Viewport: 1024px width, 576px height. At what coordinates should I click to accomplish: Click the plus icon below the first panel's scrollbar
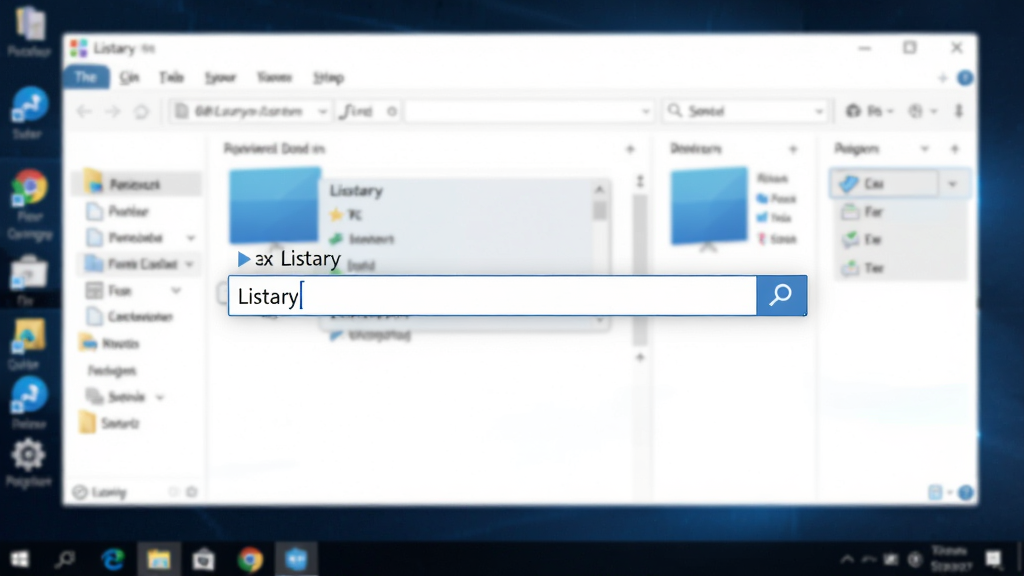[640, 357]
